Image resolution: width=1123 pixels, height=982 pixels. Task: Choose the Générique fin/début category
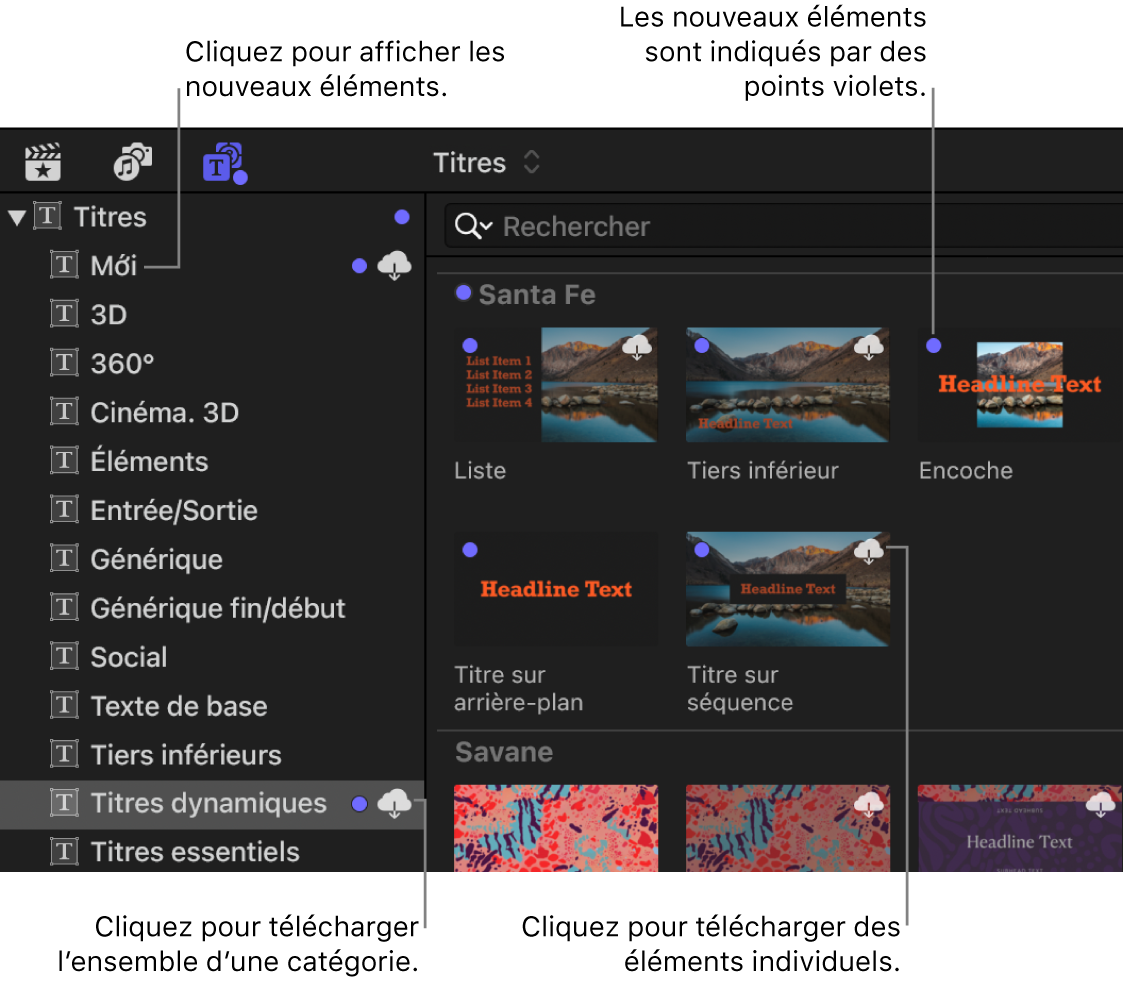(x=217, y=608)
